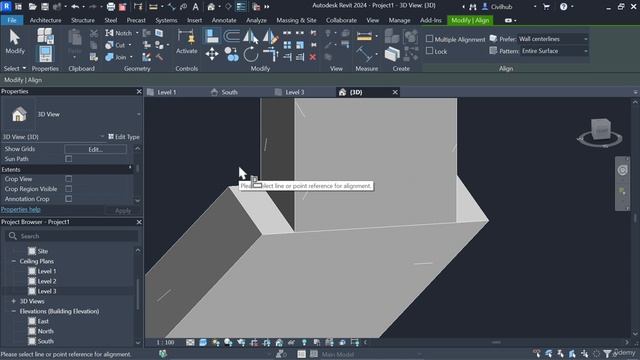Select Trim/Extend to Corner tool
Screen dimensions: 640x360
270,54
